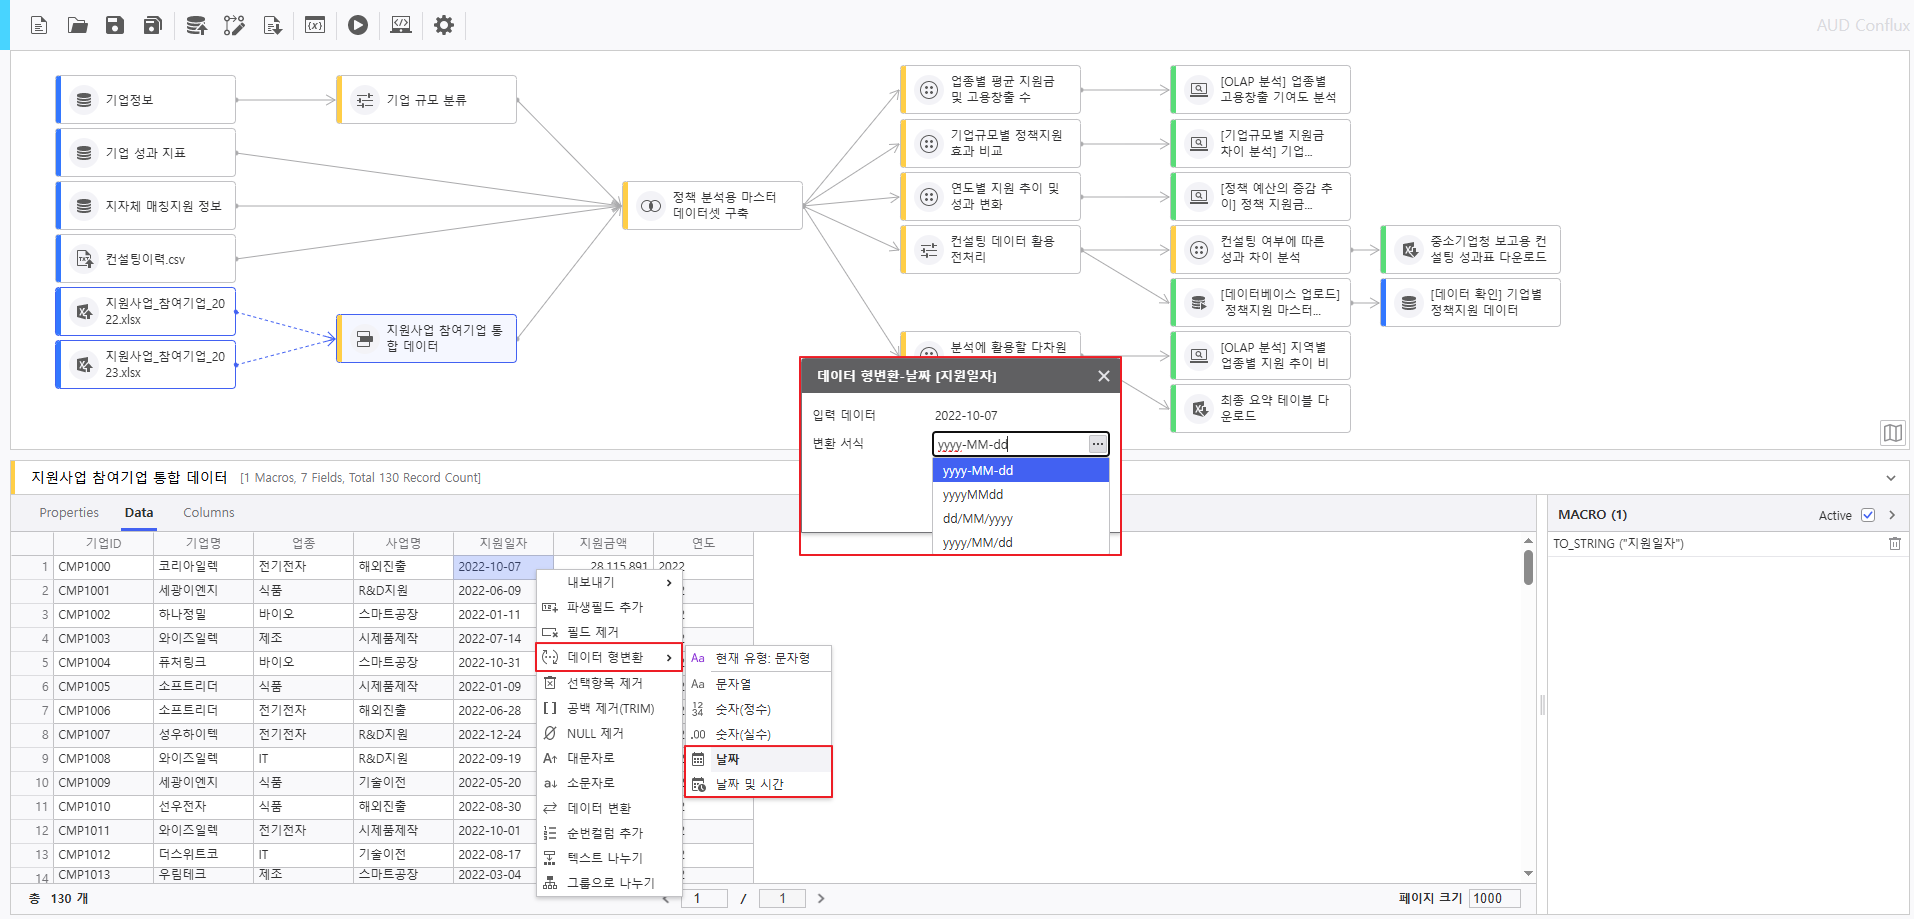Image resolution: width=1914 pixels, height=919 pixels.
Task: Close the 데이터 형변환-날짜 dialog
Action: click(1103, 376)
